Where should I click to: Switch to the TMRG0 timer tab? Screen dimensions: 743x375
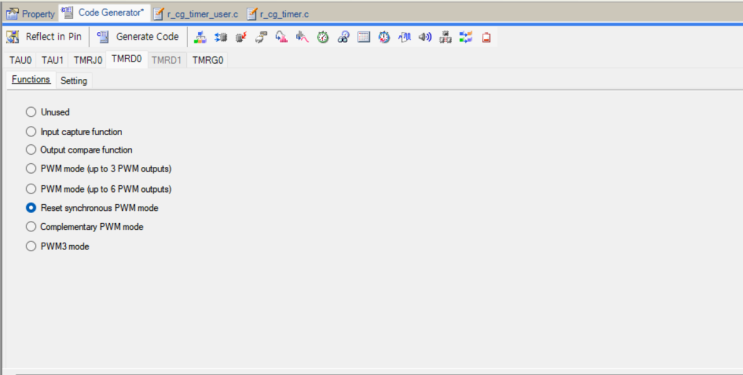[208, 60]
